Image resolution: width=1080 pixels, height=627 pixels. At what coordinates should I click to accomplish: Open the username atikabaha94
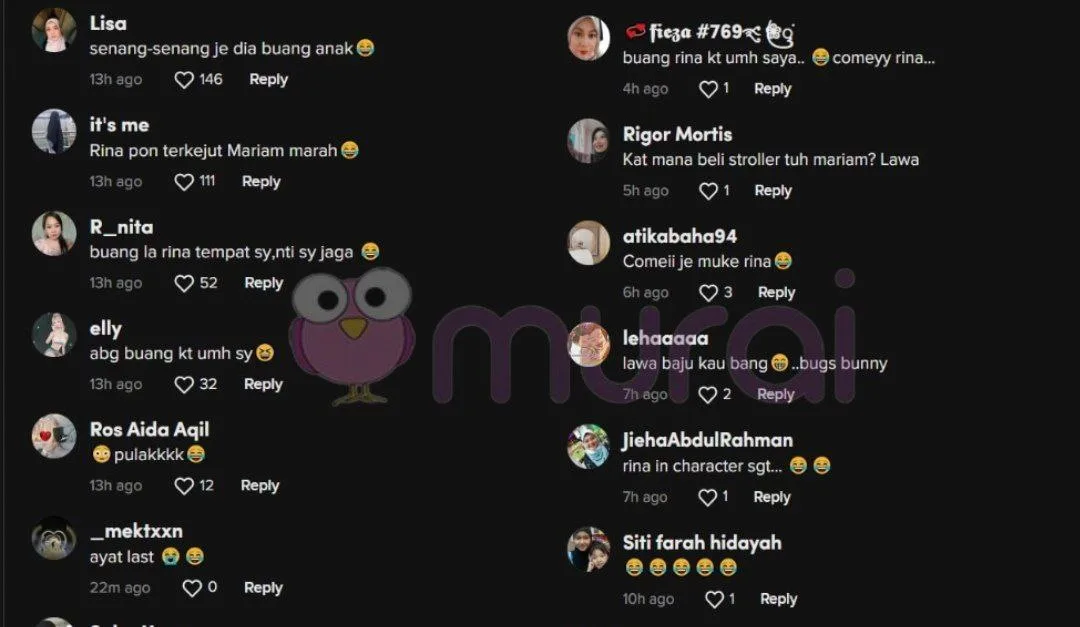point(680,236)
